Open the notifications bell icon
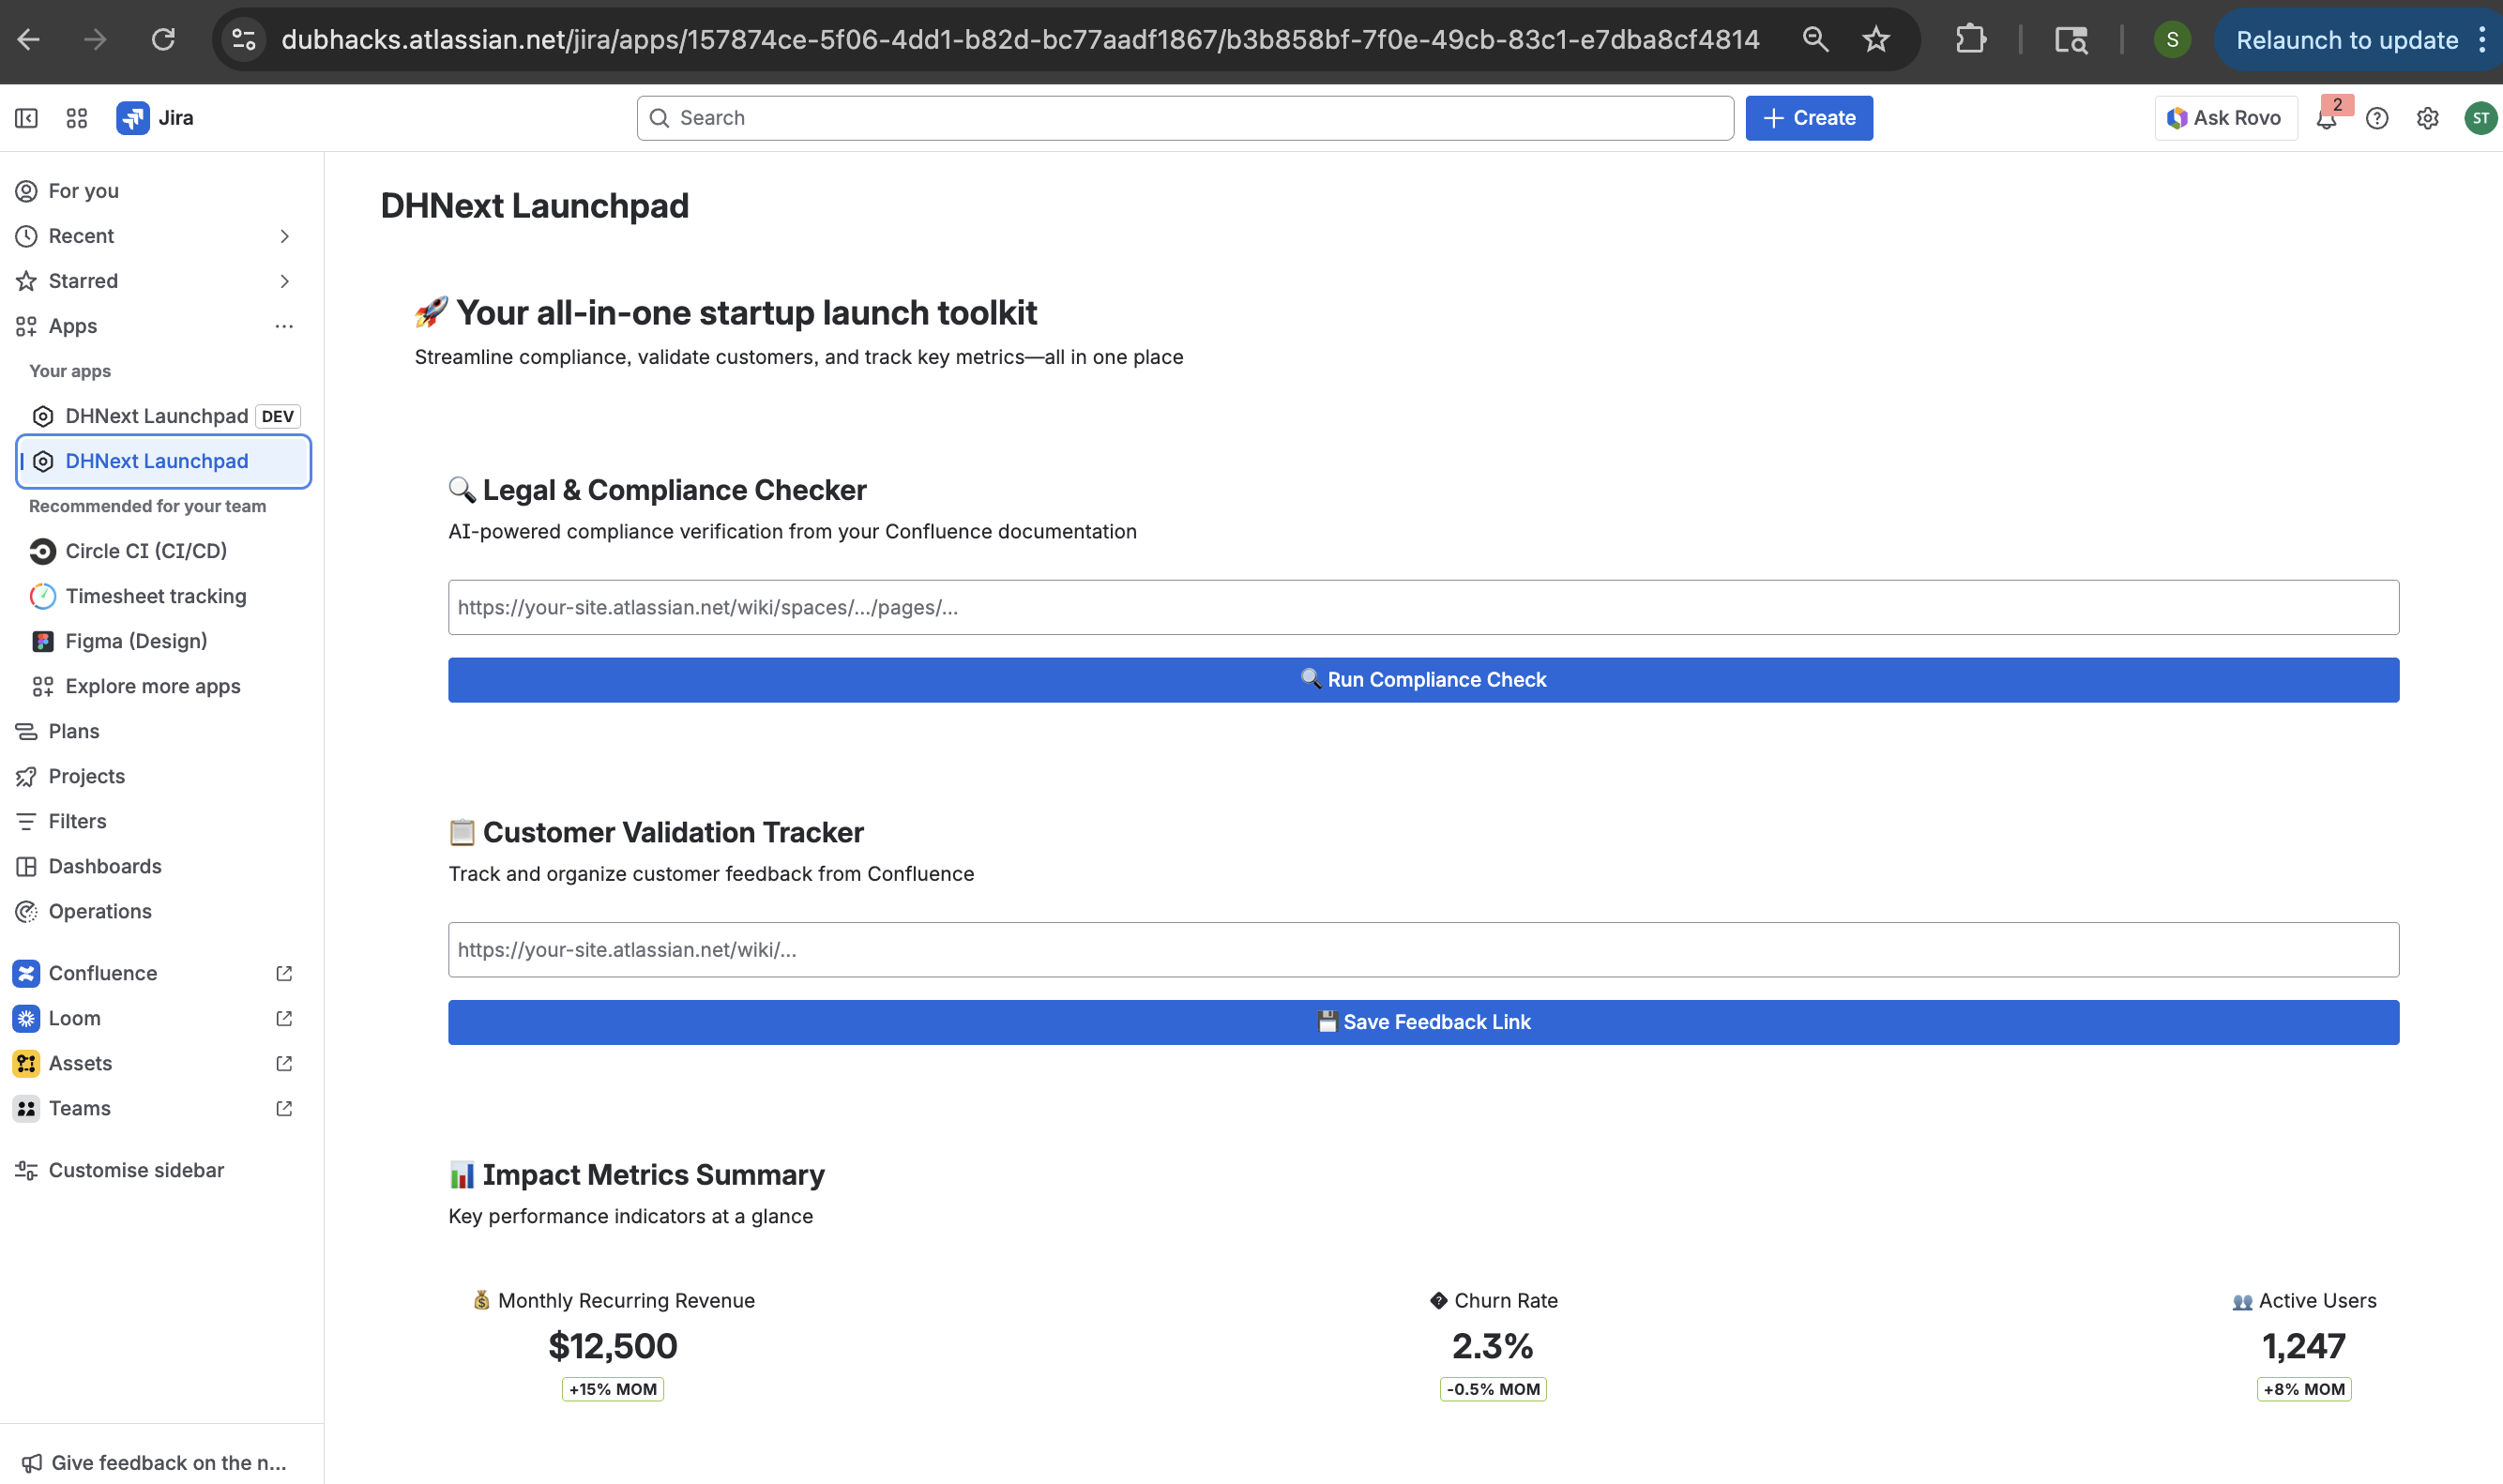 (x=2326, y=119)
